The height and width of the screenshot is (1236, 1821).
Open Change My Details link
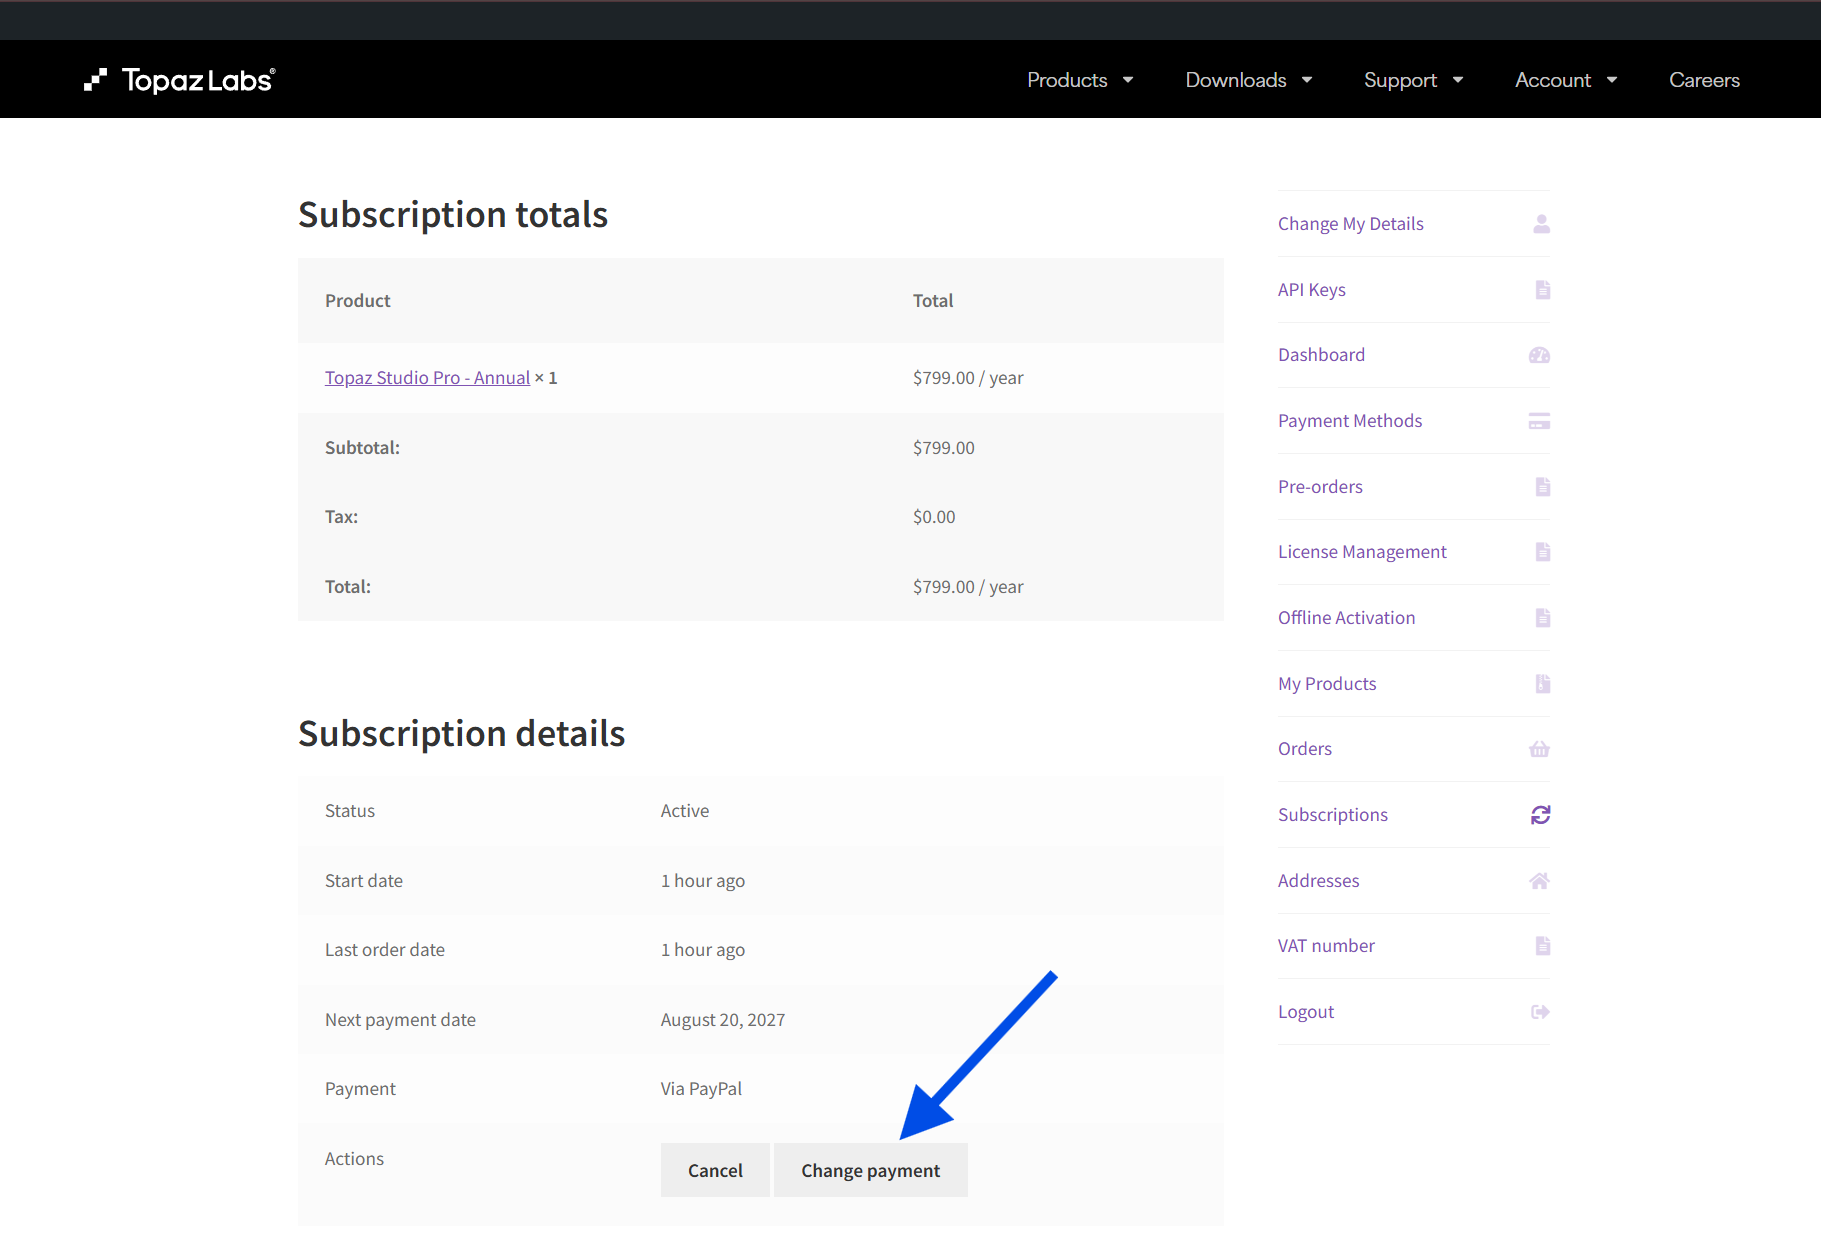tap(1350, 224)
